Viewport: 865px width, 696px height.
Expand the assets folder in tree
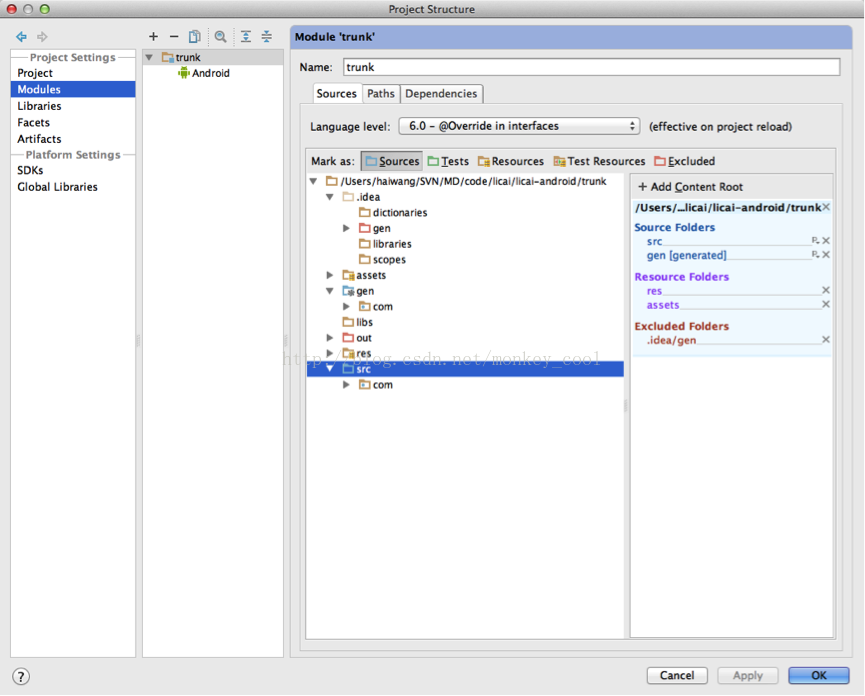point(330,275)
